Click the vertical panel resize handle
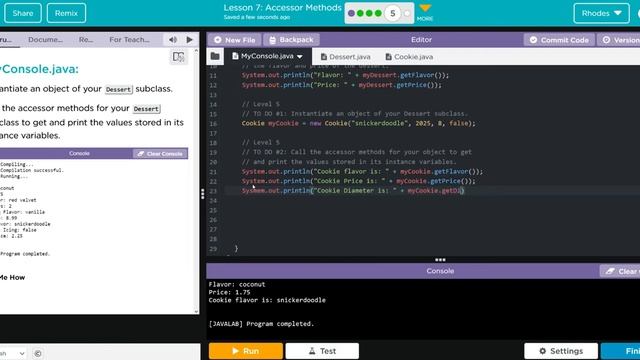This screenshot has width=640, height=360. point(202,194)
